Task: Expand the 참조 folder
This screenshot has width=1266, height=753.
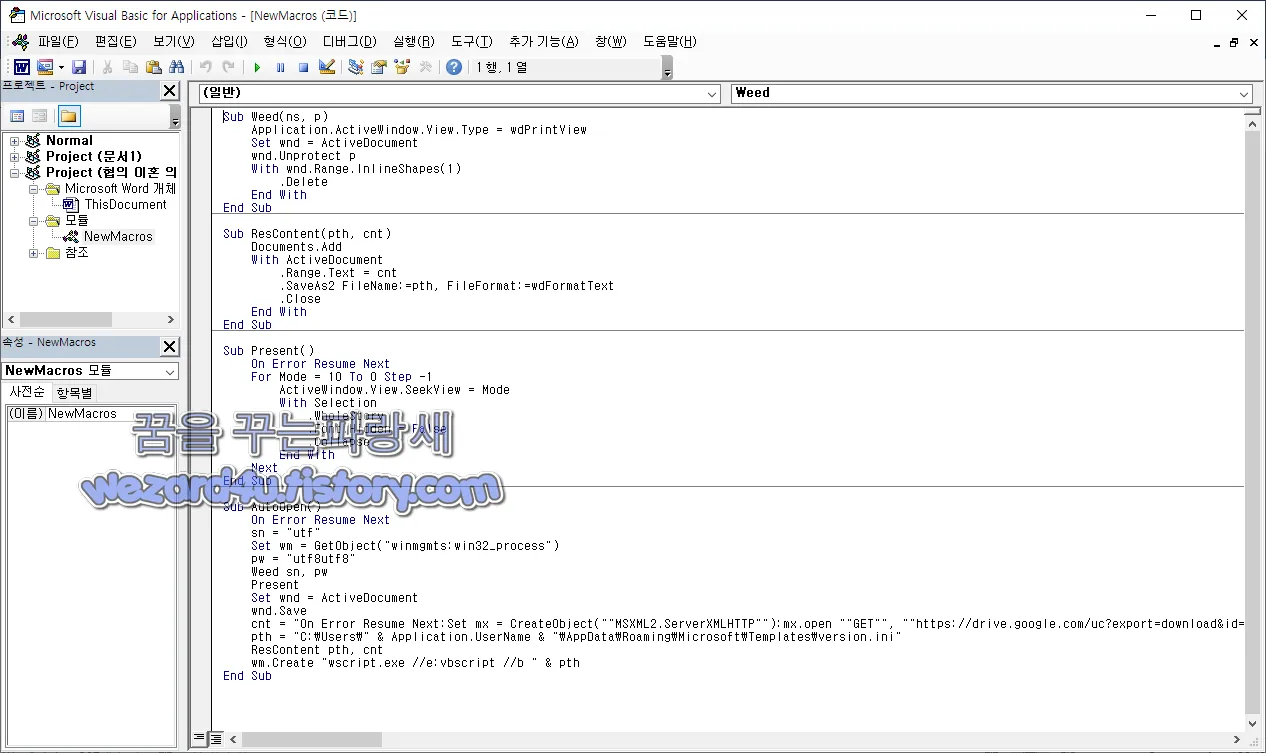Action: point(34,253)
